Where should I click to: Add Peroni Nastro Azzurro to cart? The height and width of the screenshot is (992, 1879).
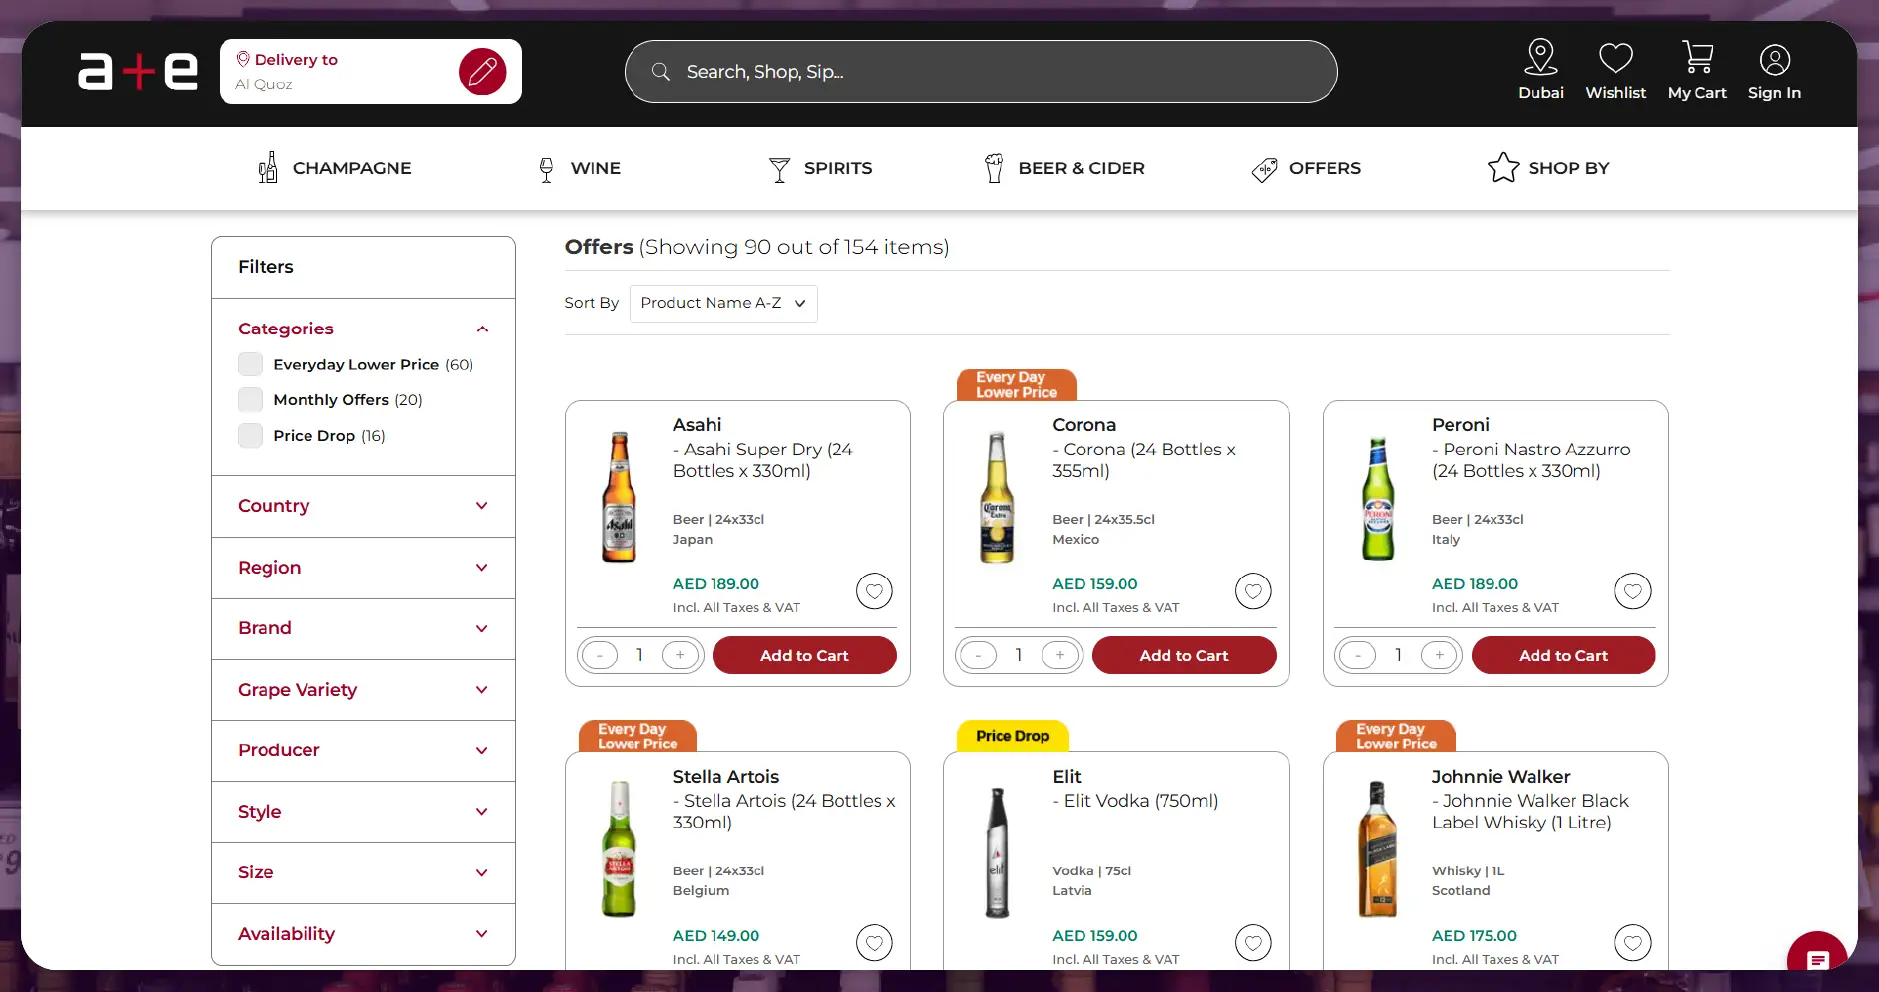1563,655
